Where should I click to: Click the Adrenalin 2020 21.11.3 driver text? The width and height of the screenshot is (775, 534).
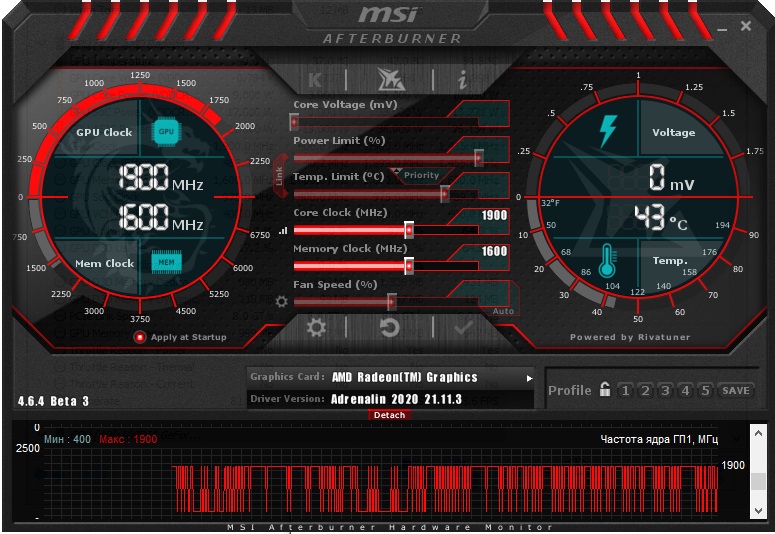396,400
